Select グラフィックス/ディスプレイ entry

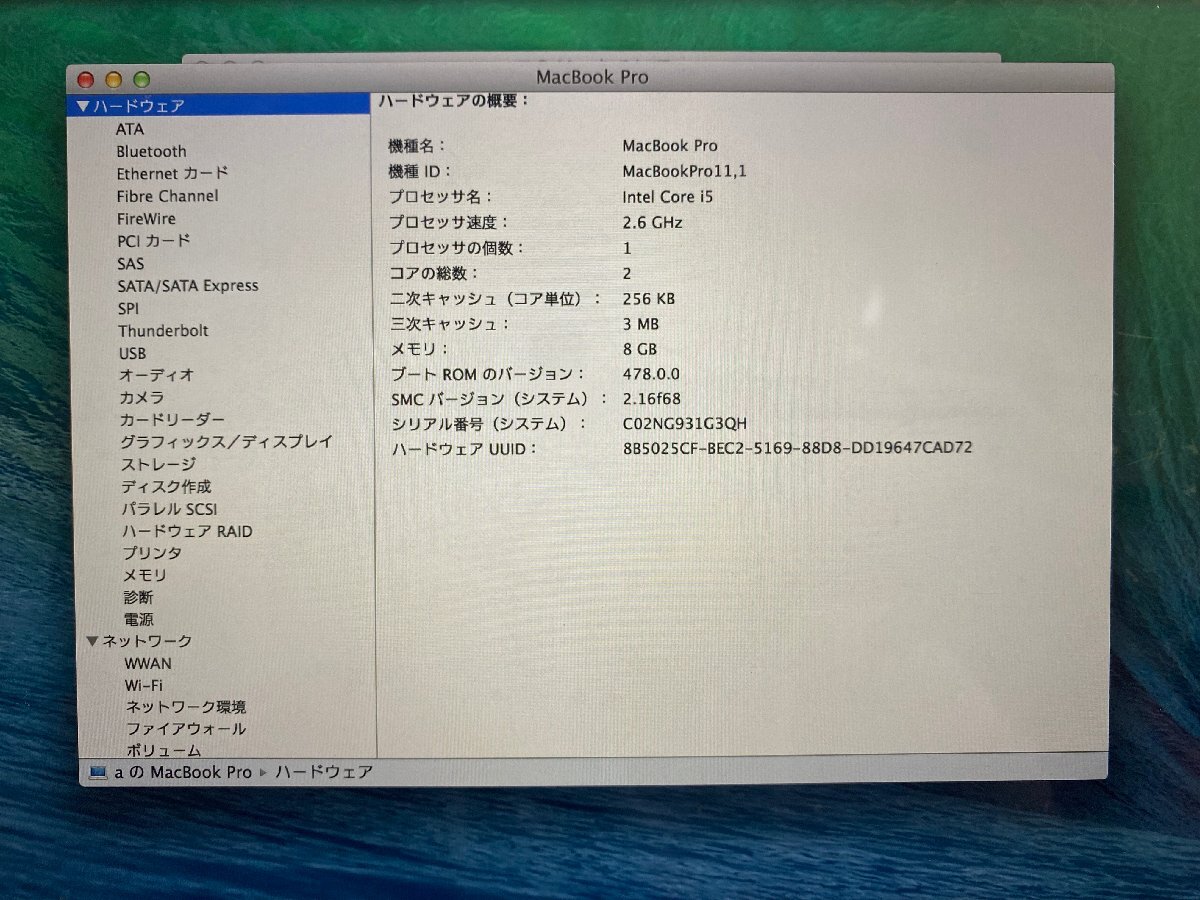click(226, 442)
